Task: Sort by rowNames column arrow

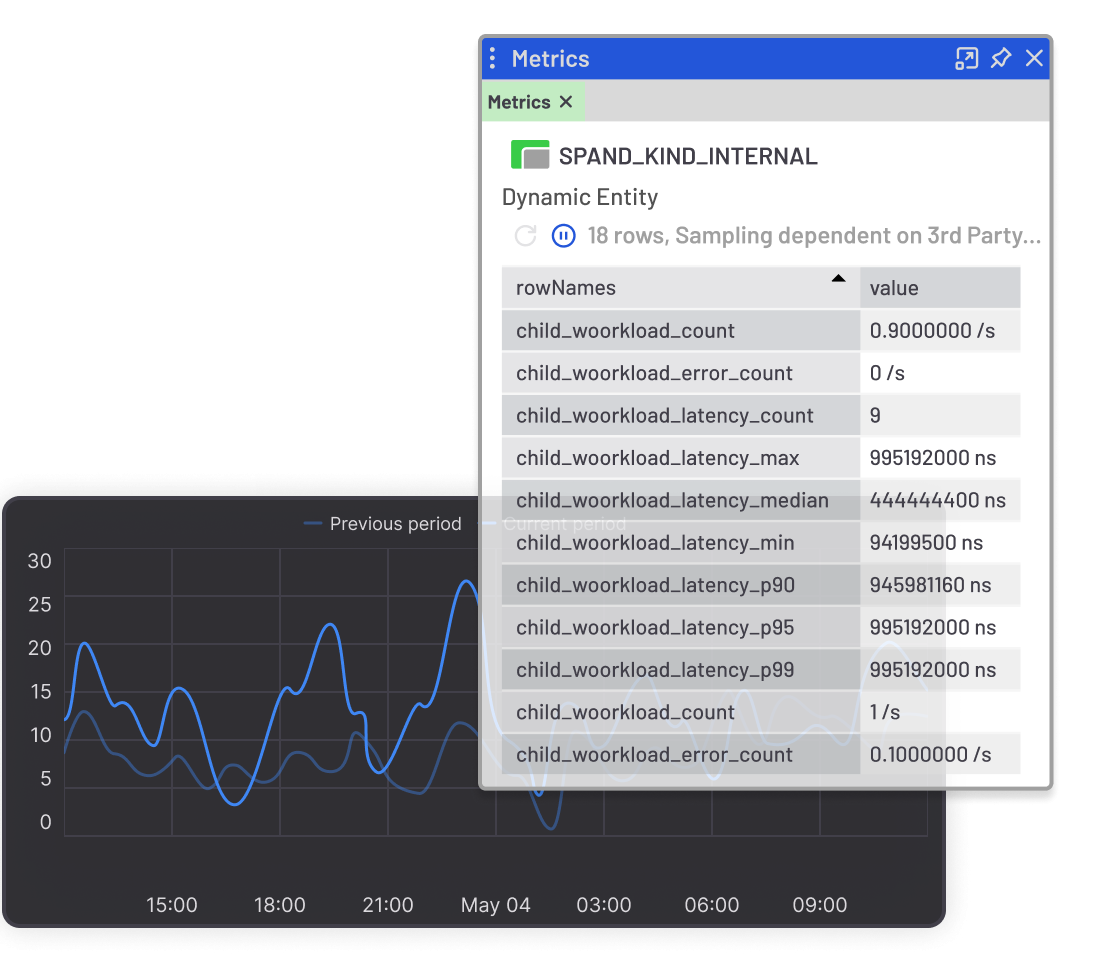Action: 838,279
